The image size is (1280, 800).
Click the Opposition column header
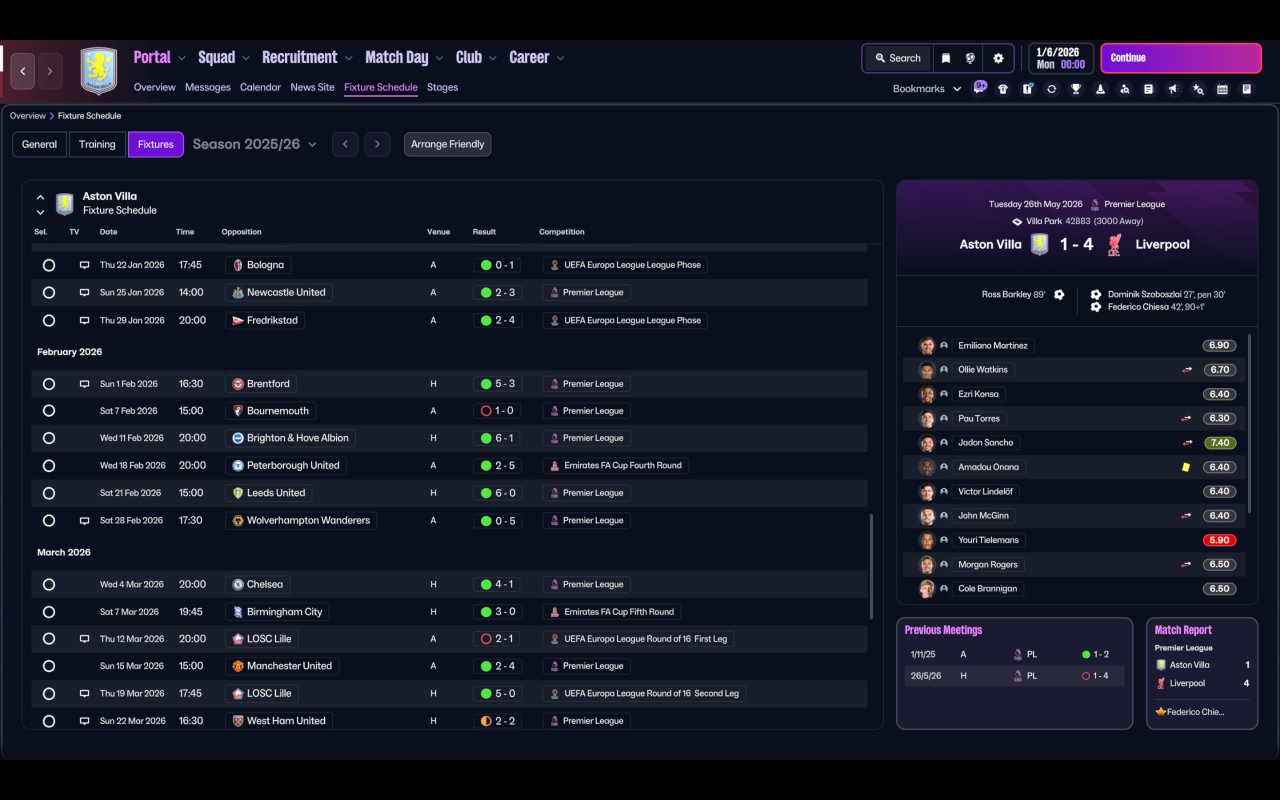[x=242, y=232]
